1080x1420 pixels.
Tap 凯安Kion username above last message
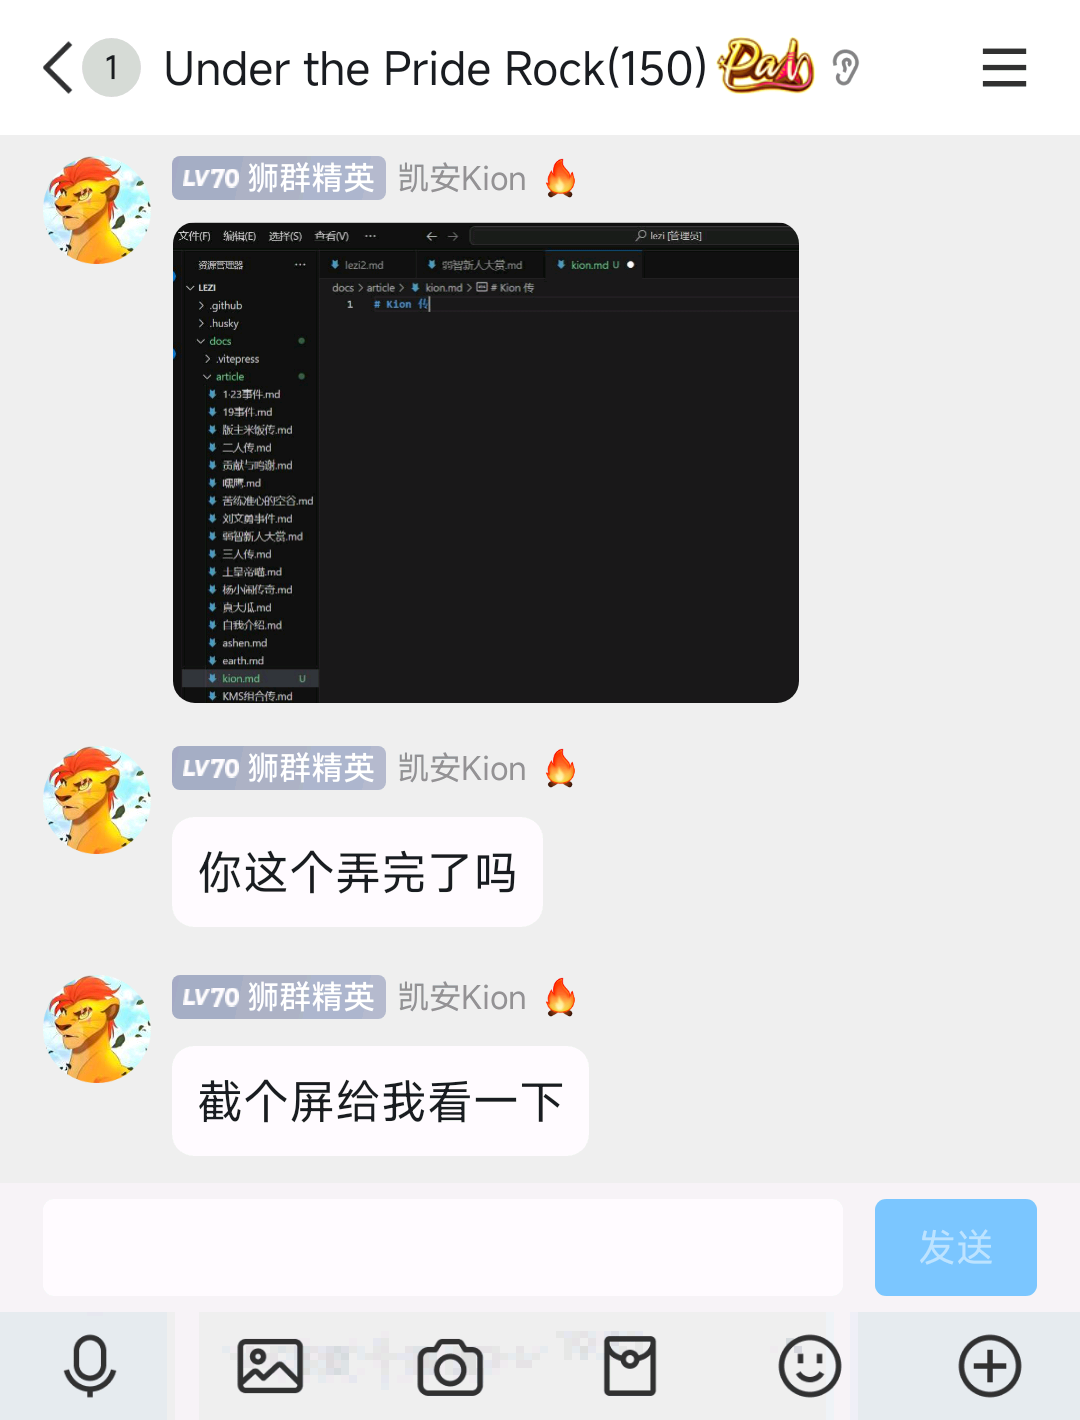tap(462, 997)
